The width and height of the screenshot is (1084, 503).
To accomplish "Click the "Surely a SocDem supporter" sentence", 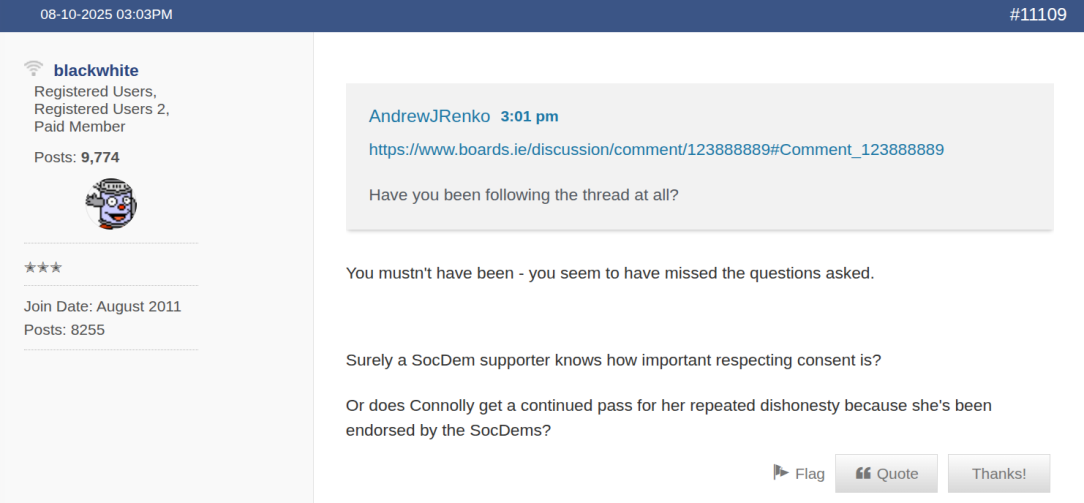I will tap(613, 360).
